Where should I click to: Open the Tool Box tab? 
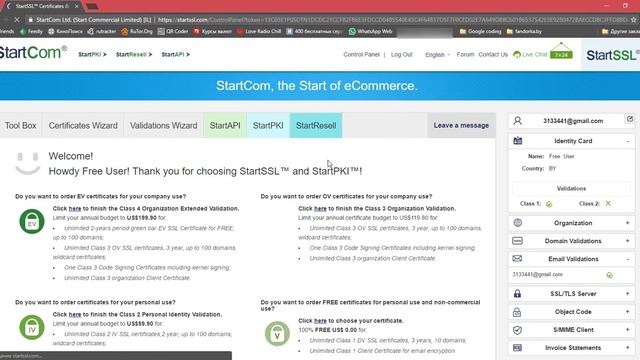[x=20, y=126]
